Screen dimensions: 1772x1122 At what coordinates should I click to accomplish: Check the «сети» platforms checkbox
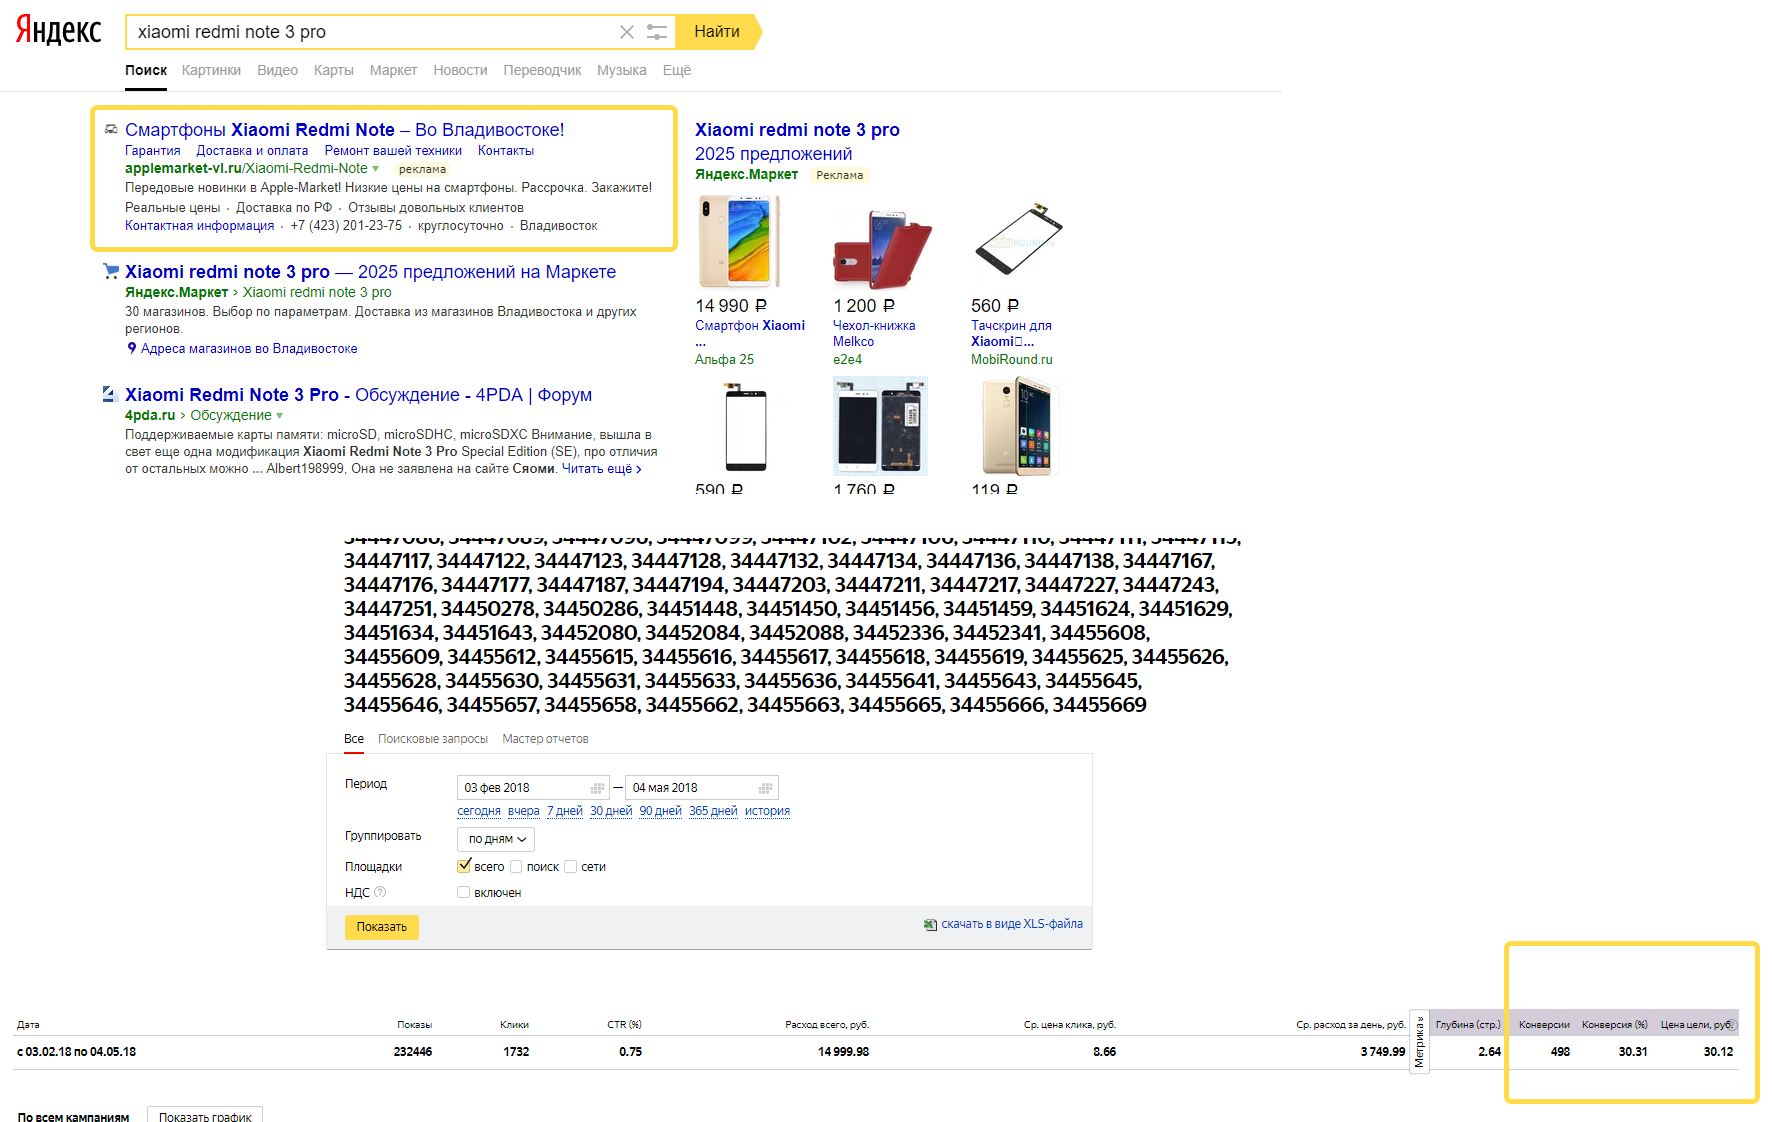point(570,867)
